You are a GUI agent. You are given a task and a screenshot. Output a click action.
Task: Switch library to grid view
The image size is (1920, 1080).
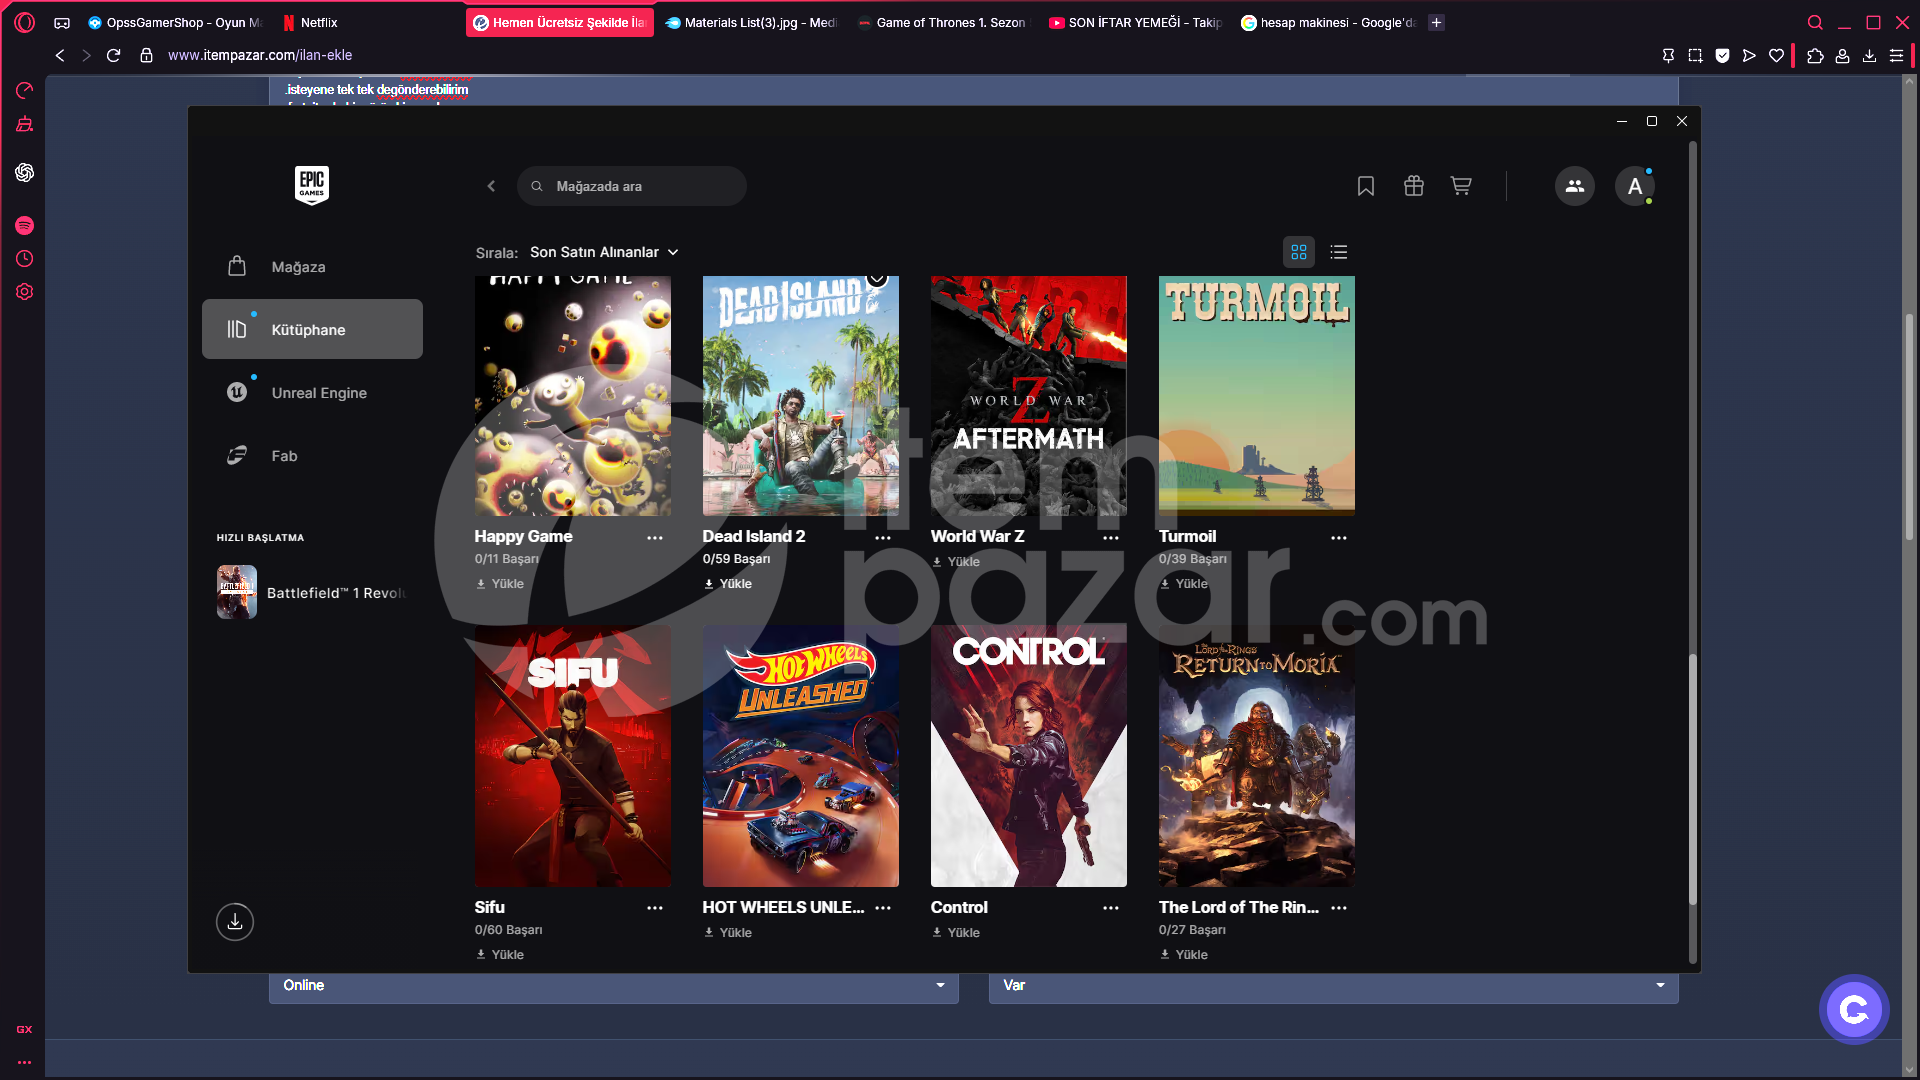tap(1299, 252)
